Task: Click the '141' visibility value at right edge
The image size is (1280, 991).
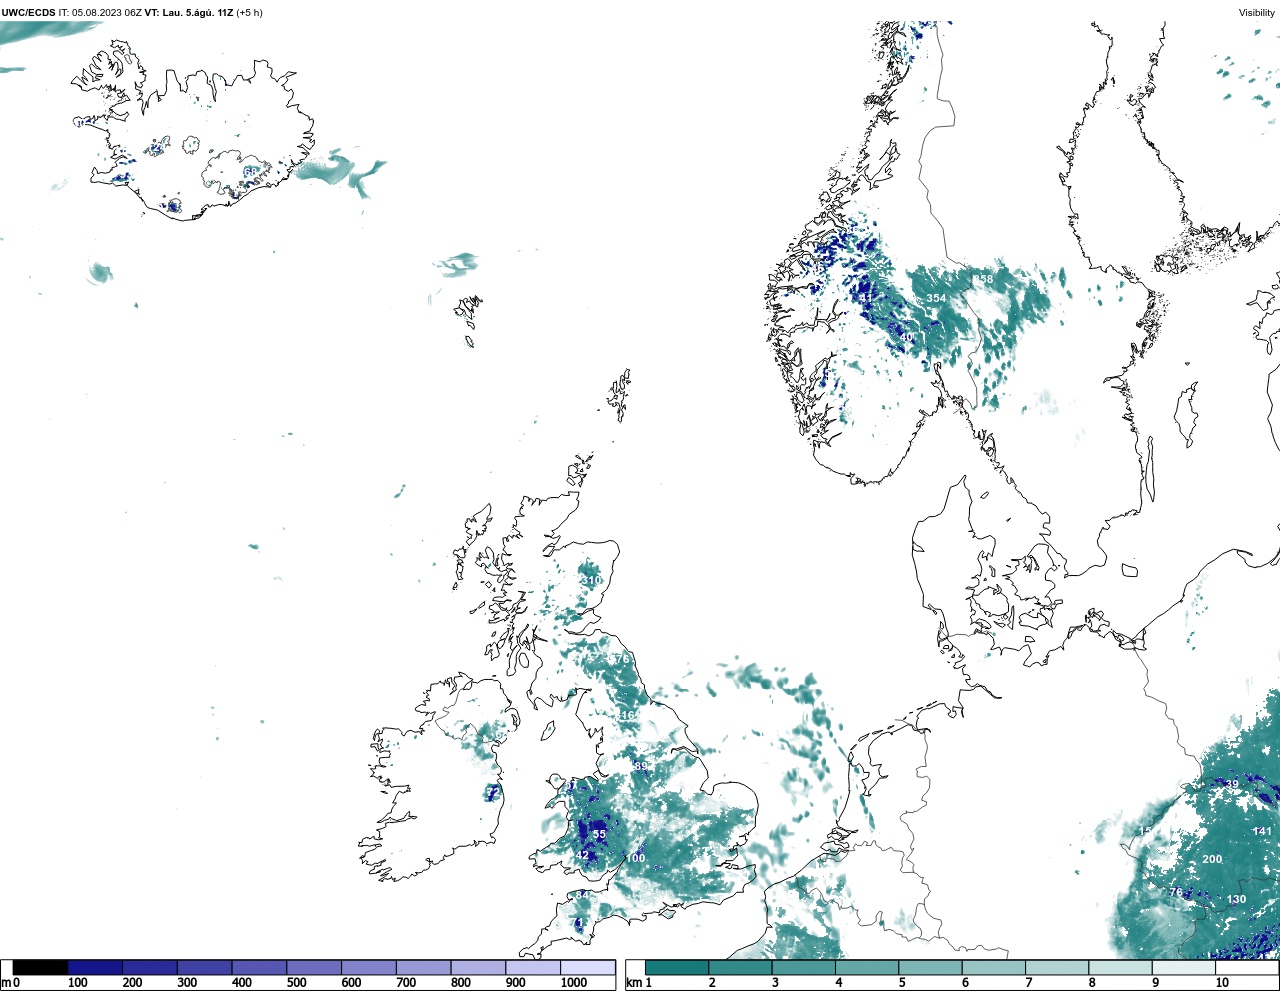Action: (1263, 831)
